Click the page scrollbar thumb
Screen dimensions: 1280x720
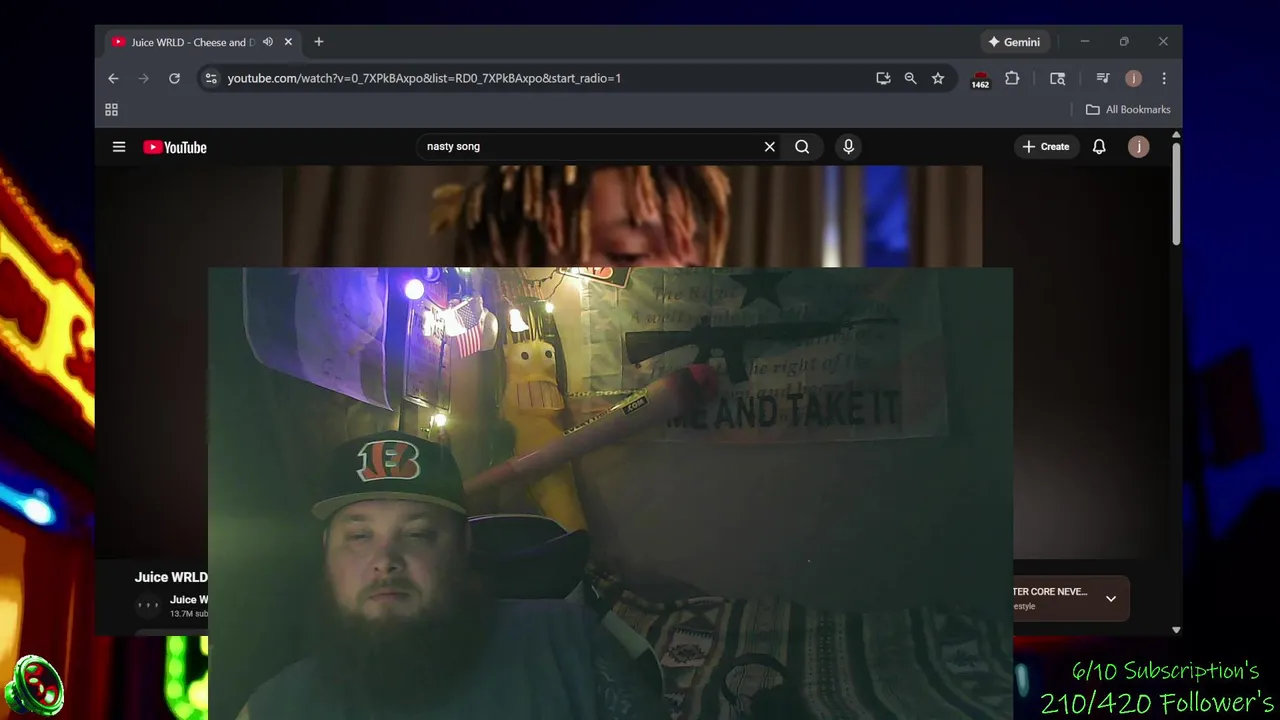(1176, 194)
